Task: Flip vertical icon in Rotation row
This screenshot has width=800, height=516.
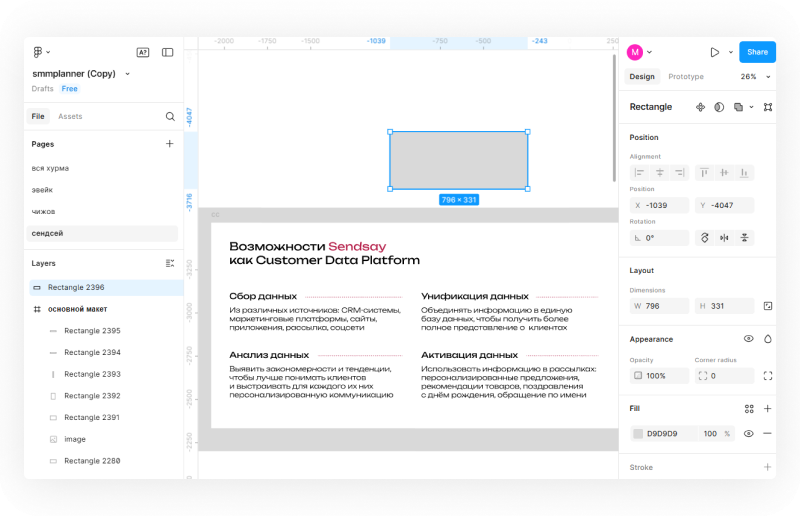Action: tap(744, 238)
